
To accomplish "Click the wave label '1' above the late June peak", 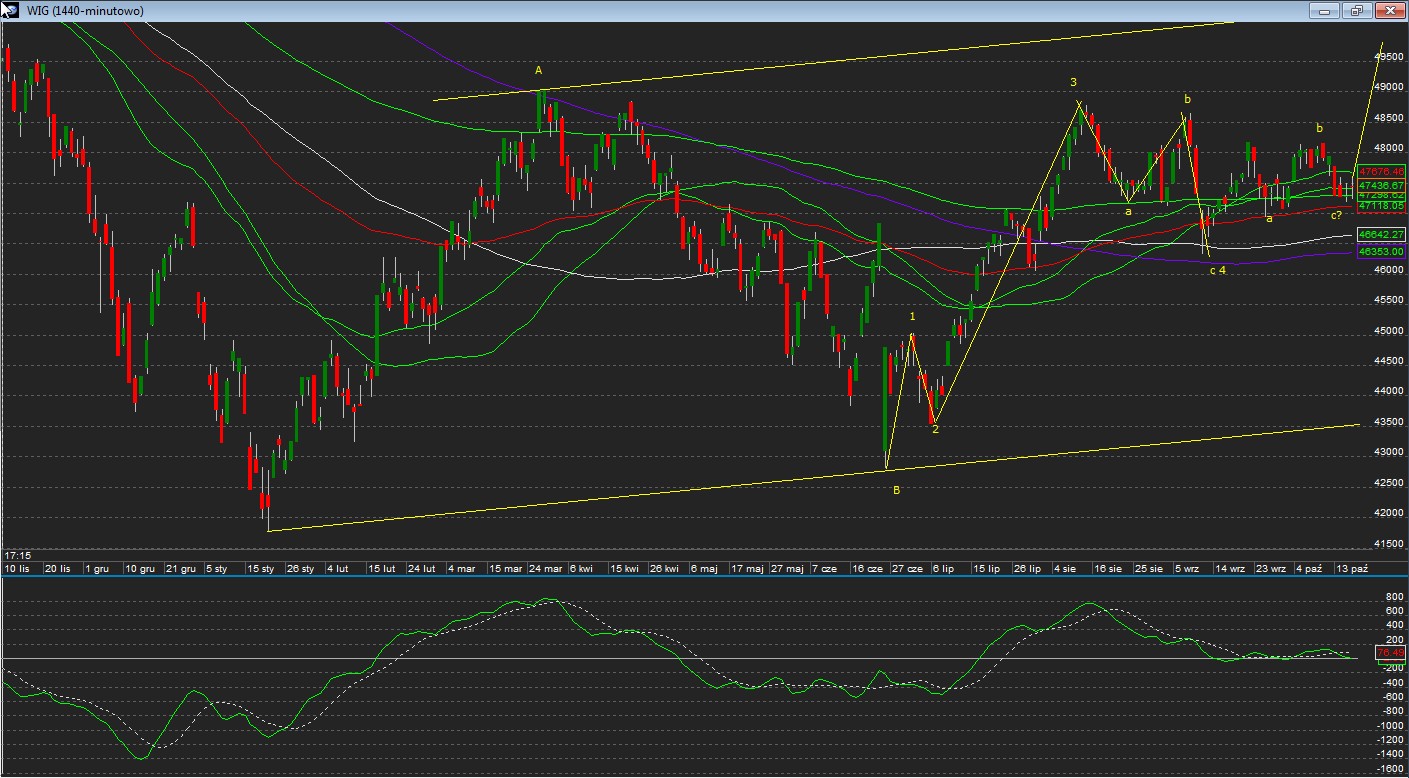I will point(912,316).
